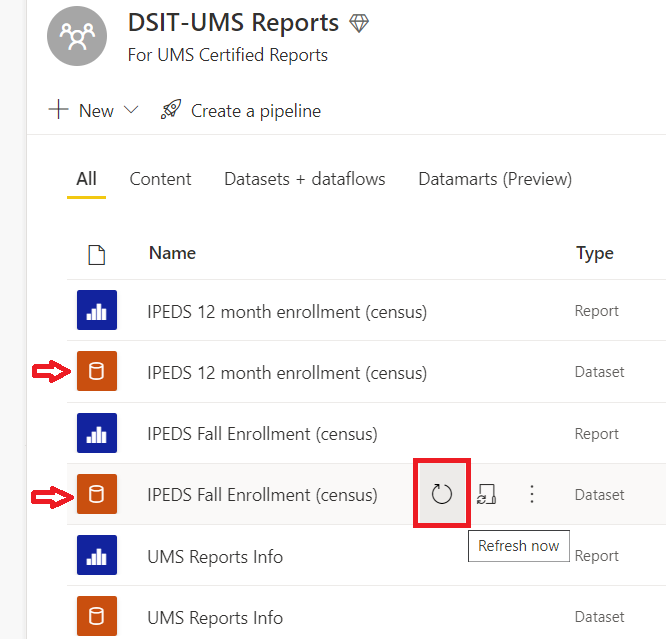The image size is (666, 639).
Task: Expand the New dropdown chevron
Action: pyautogui.click(x=131, y=110)
